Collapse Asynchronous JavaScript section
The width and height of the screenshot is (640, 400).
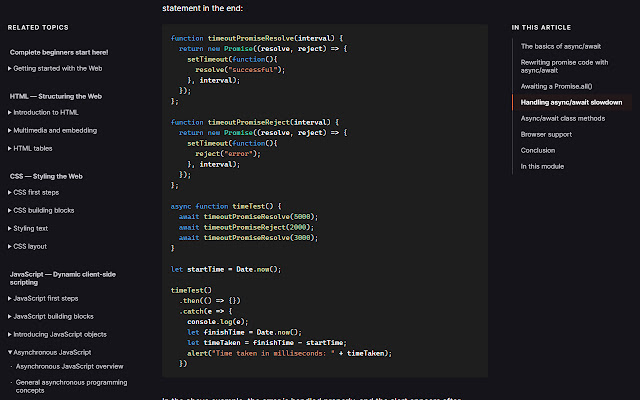pos(49,353)
